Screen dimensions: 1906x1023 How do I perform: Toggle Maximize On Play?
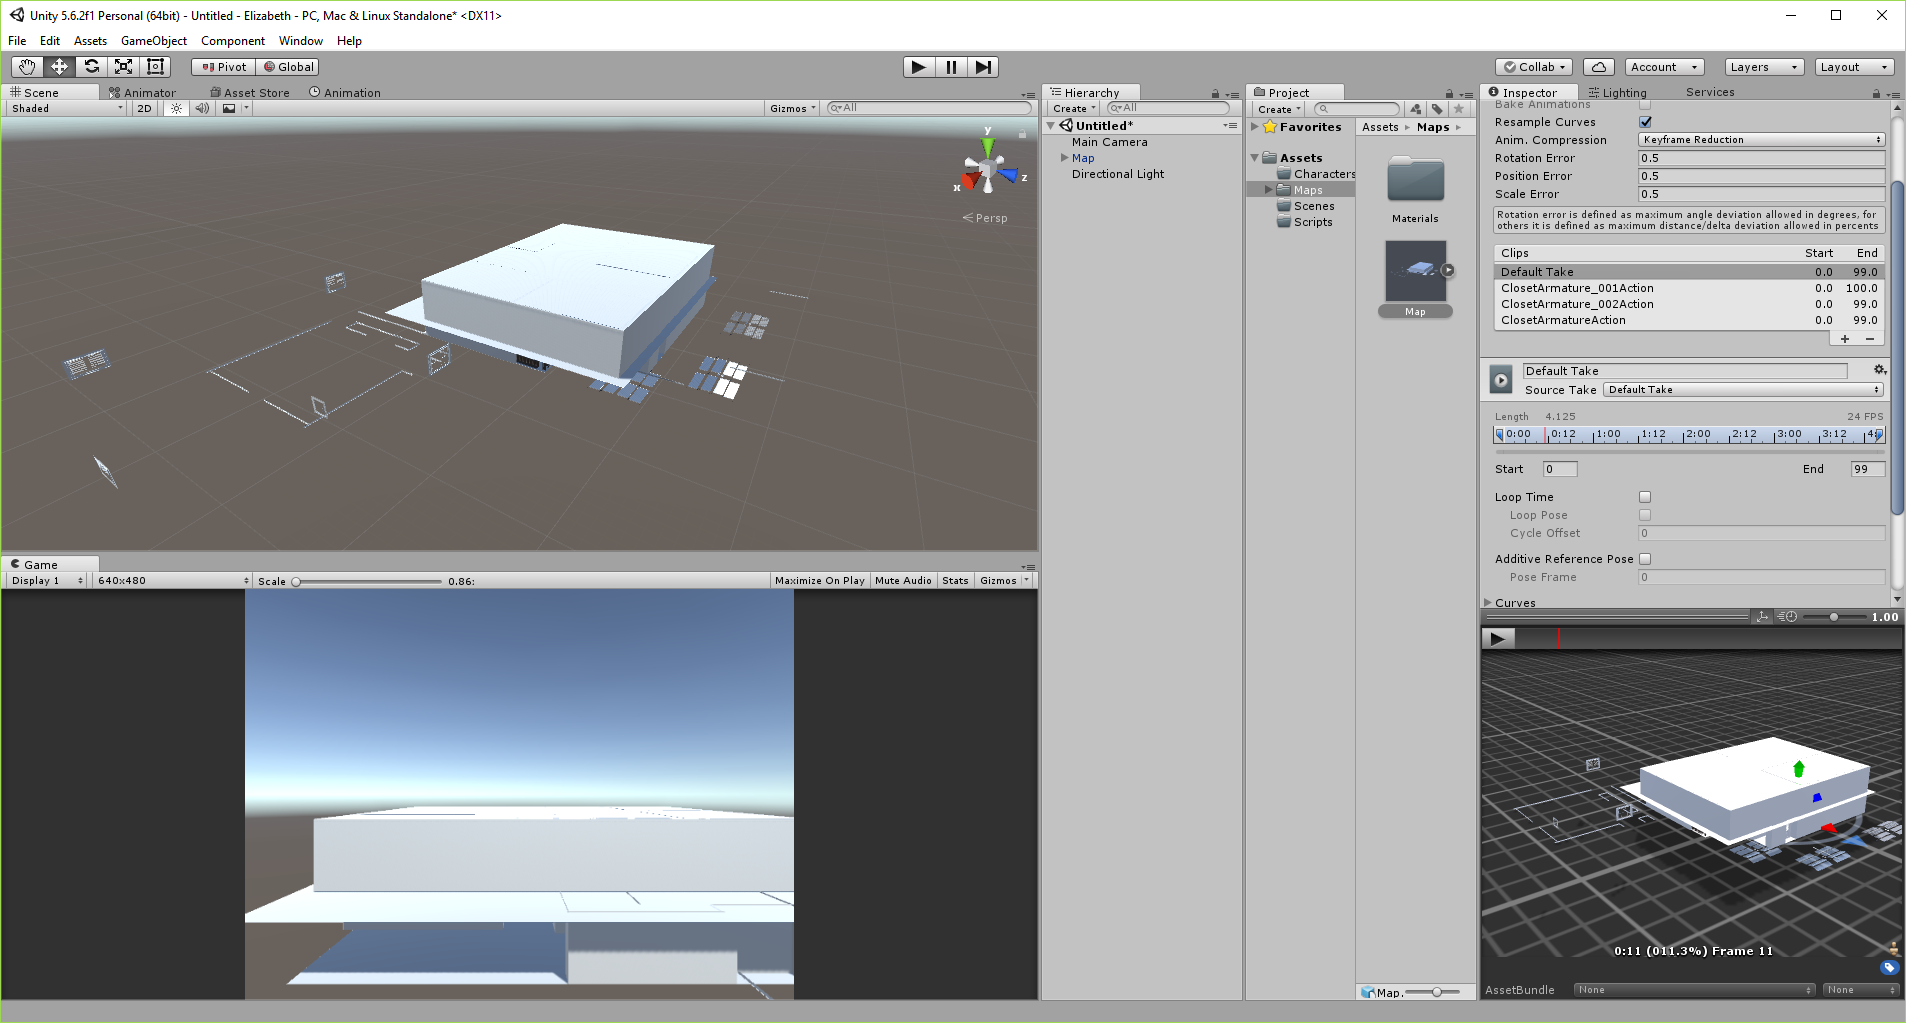(x=820, y=580)
